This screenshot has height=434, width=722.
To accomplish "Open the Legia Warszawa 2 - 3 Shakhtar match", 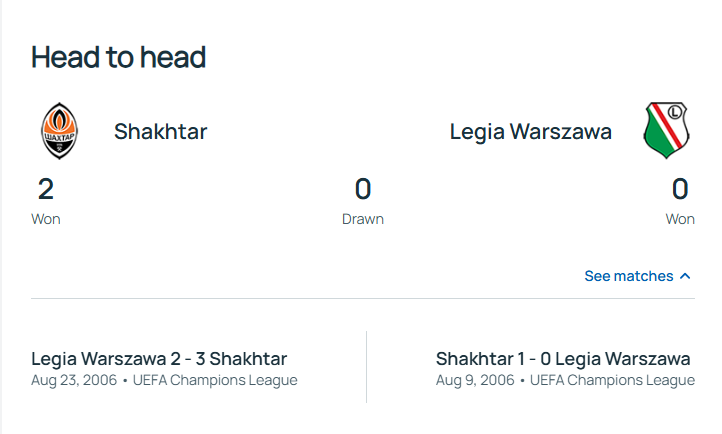I will (x=159, y=358).
